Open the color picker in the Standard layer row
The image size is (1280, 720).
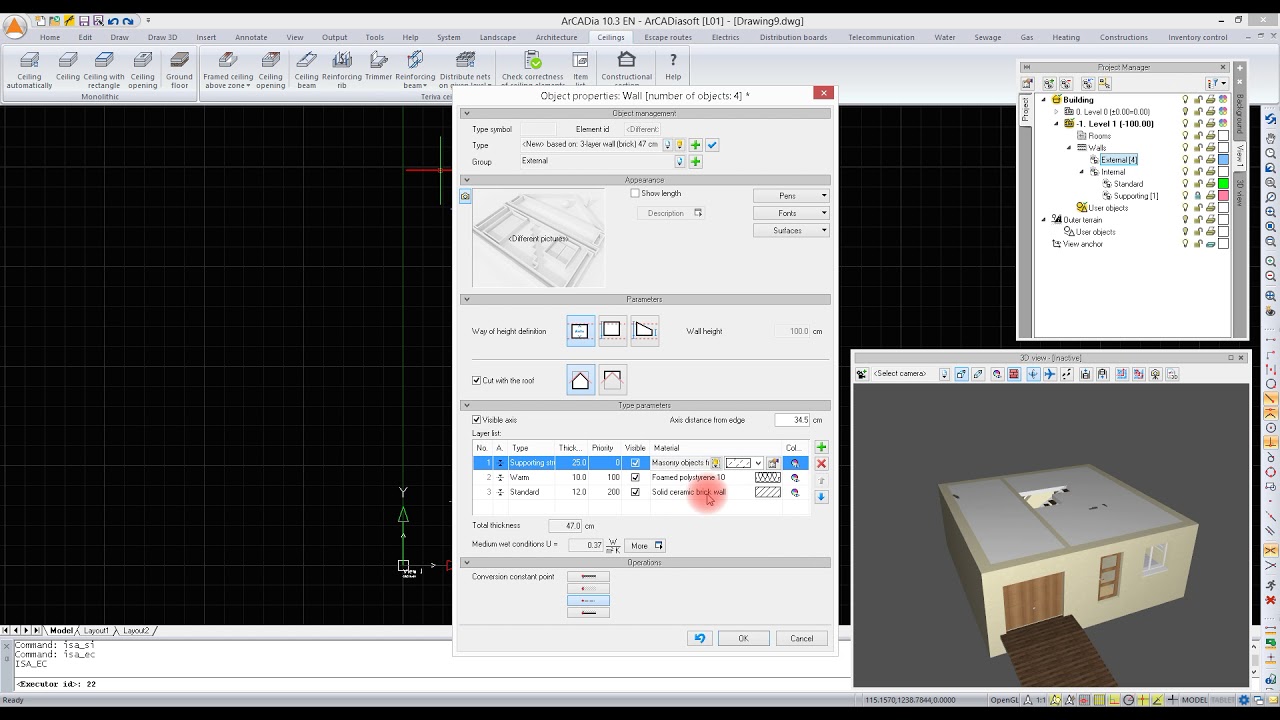pos(795,492)
